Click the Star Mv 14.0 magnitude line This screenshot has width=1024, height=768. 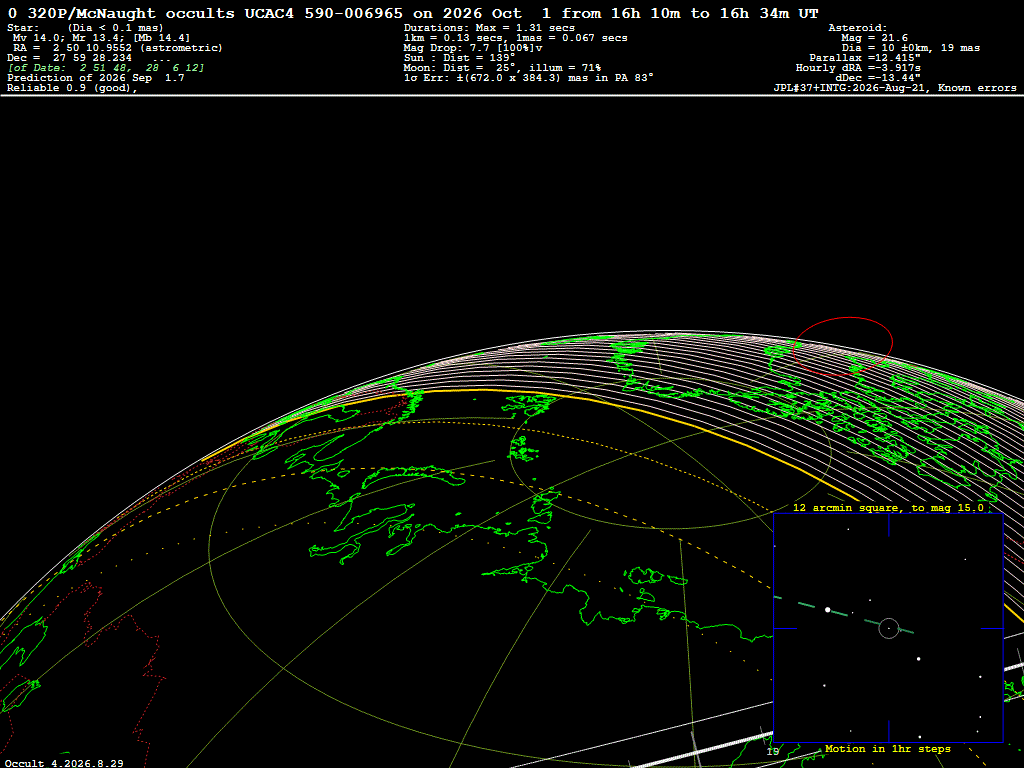101,38
